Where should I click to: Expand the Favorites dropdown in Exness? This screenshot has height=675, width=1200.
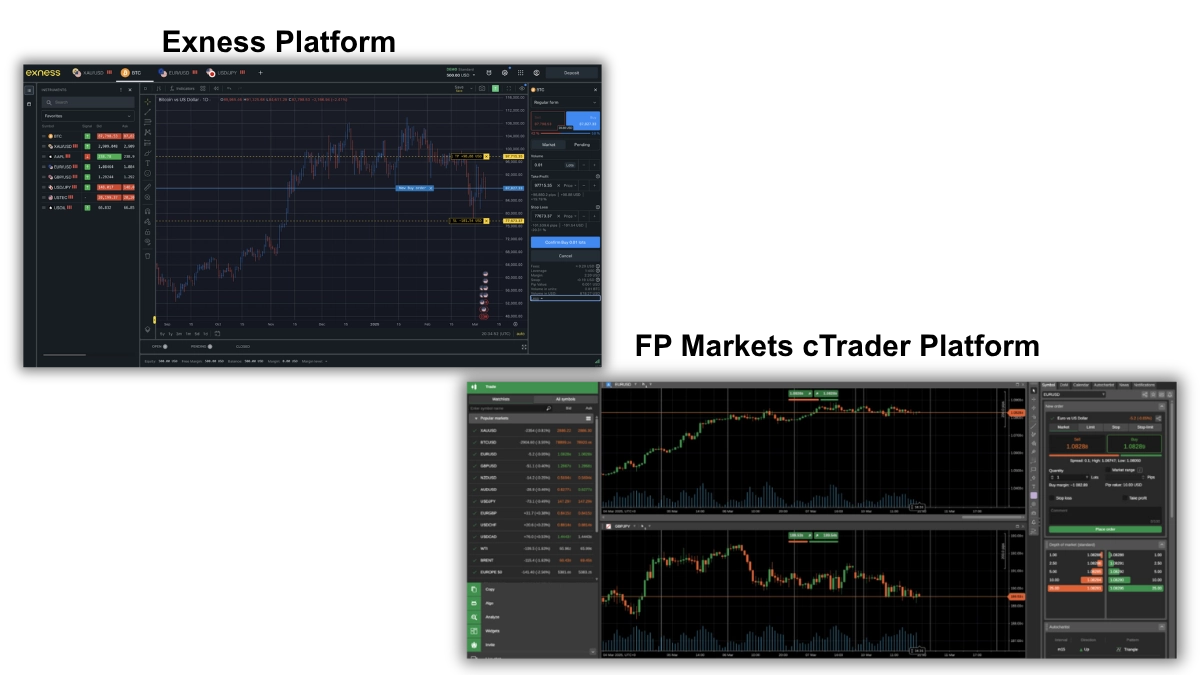88,116
